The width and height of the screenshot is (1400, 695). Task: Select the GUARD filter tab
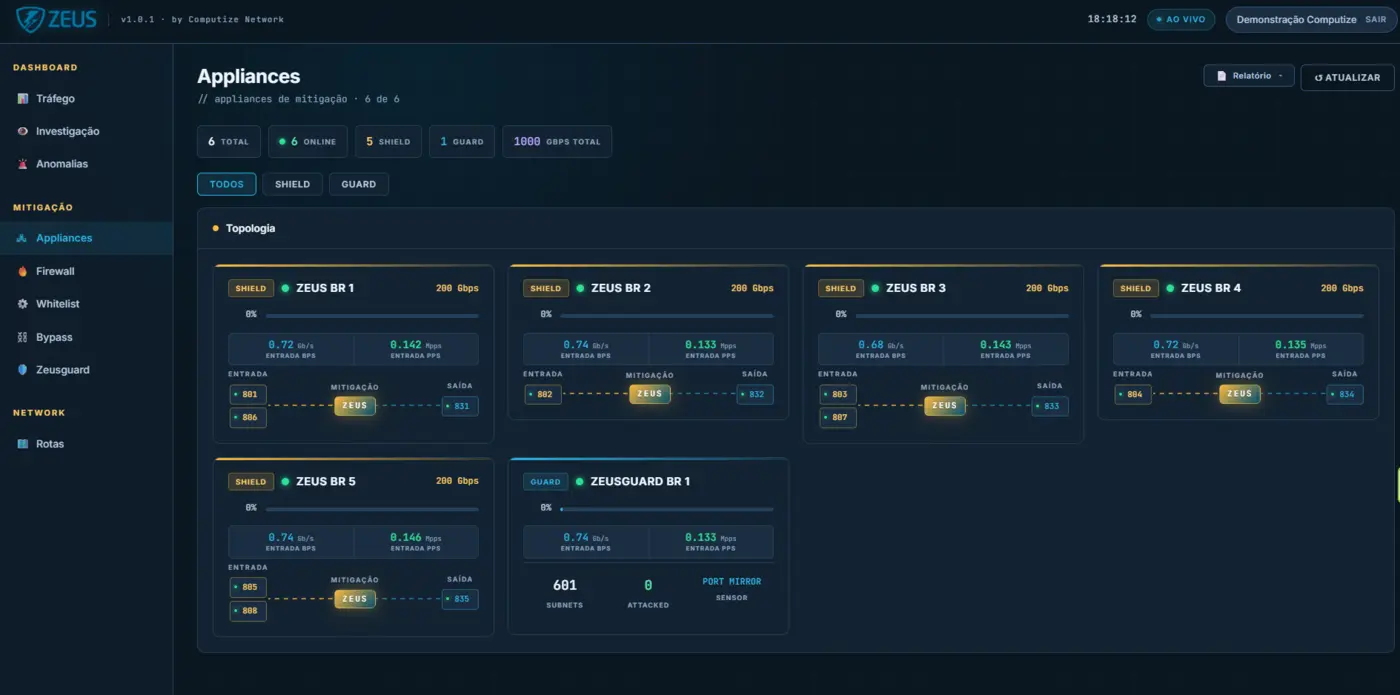pyautogui.click(x=359, y=184)
